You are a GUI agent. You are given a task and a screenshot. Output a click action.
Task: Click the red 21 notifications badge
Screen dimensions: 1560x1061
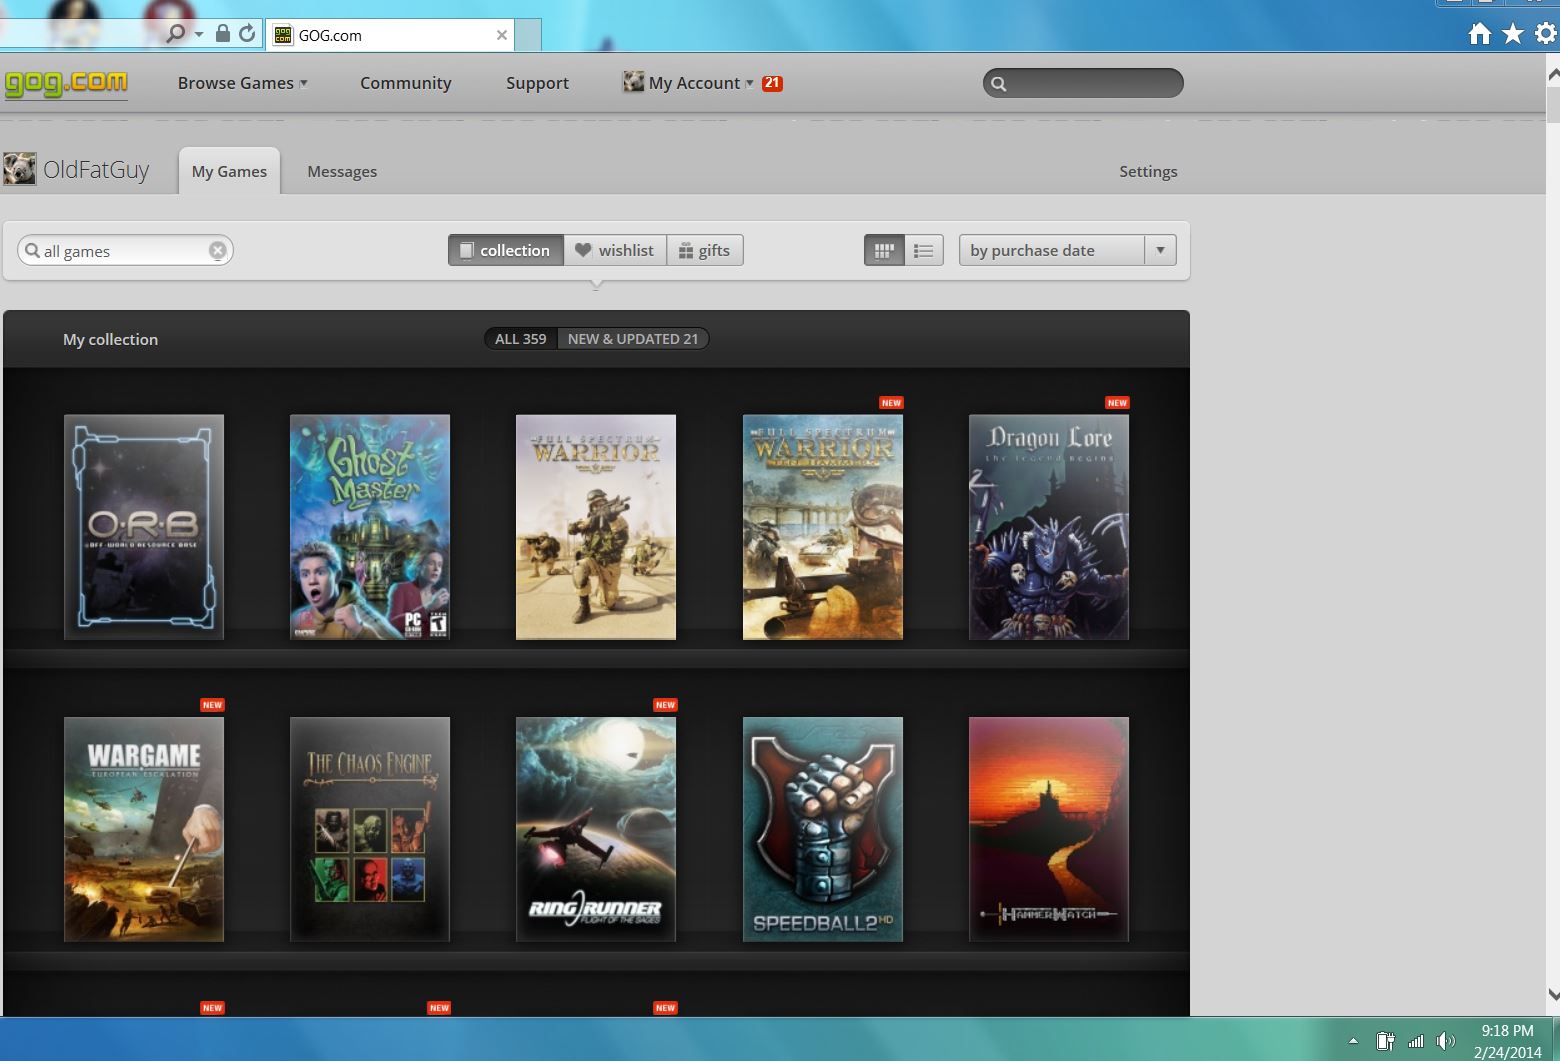(772, 83)
